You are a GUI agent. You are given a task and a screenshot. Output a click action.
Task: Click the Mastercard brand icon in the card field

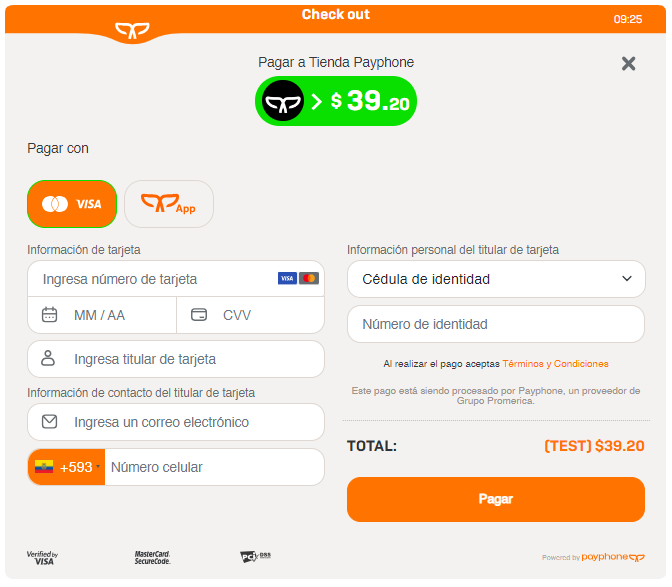[309, 279]
